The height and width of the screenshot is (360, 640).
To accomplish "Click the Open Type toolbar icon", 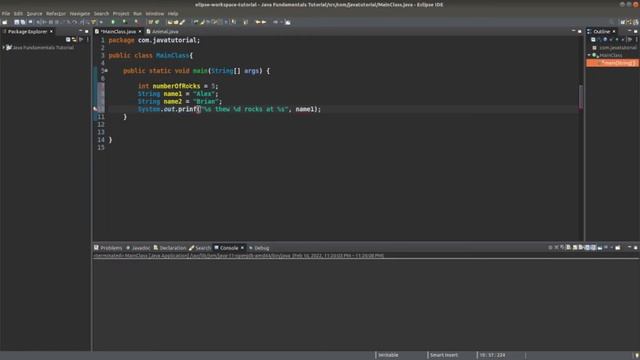I will pos(170,22).
